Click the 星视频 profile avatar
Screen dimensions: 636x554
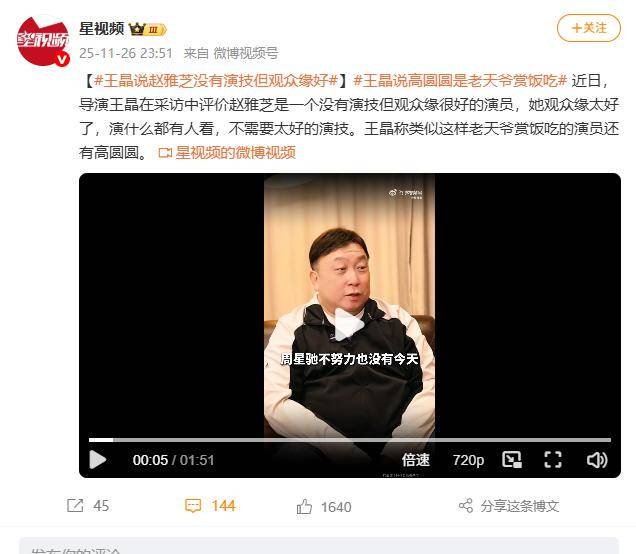coord(43,41)
